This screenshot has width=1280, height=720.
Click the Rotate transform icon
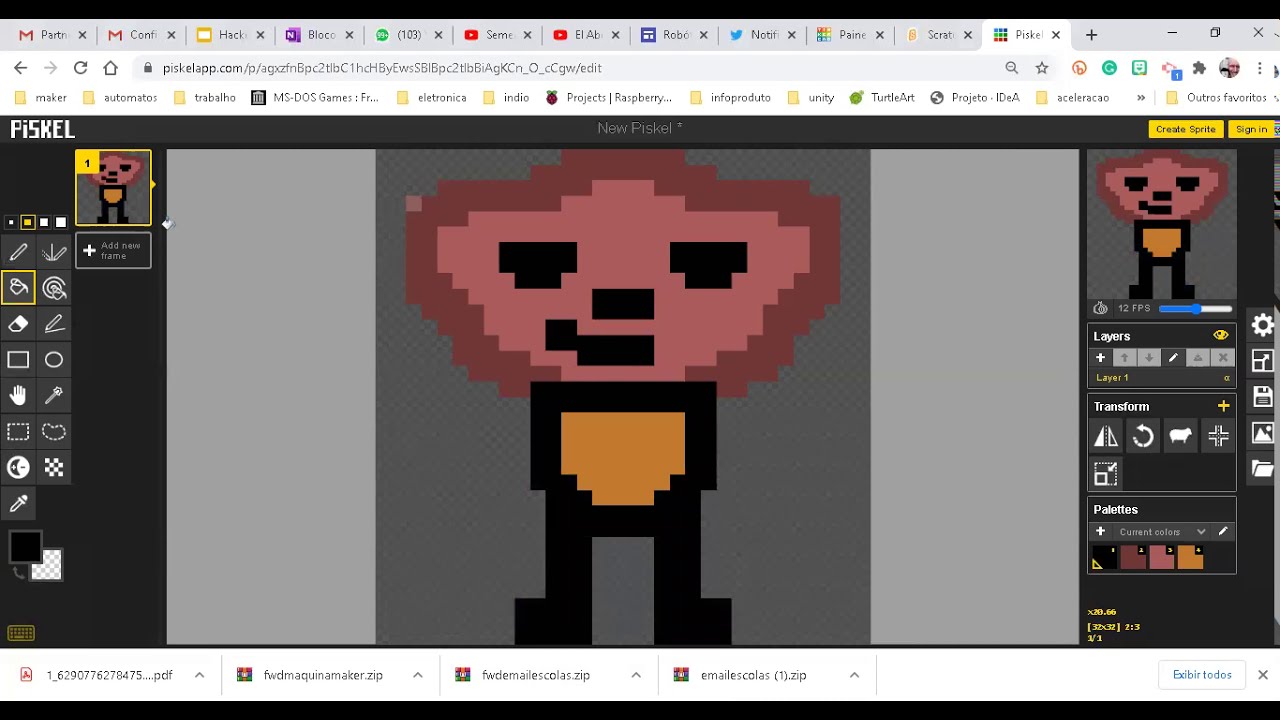pyautogui.click(x=1143, y=436)
